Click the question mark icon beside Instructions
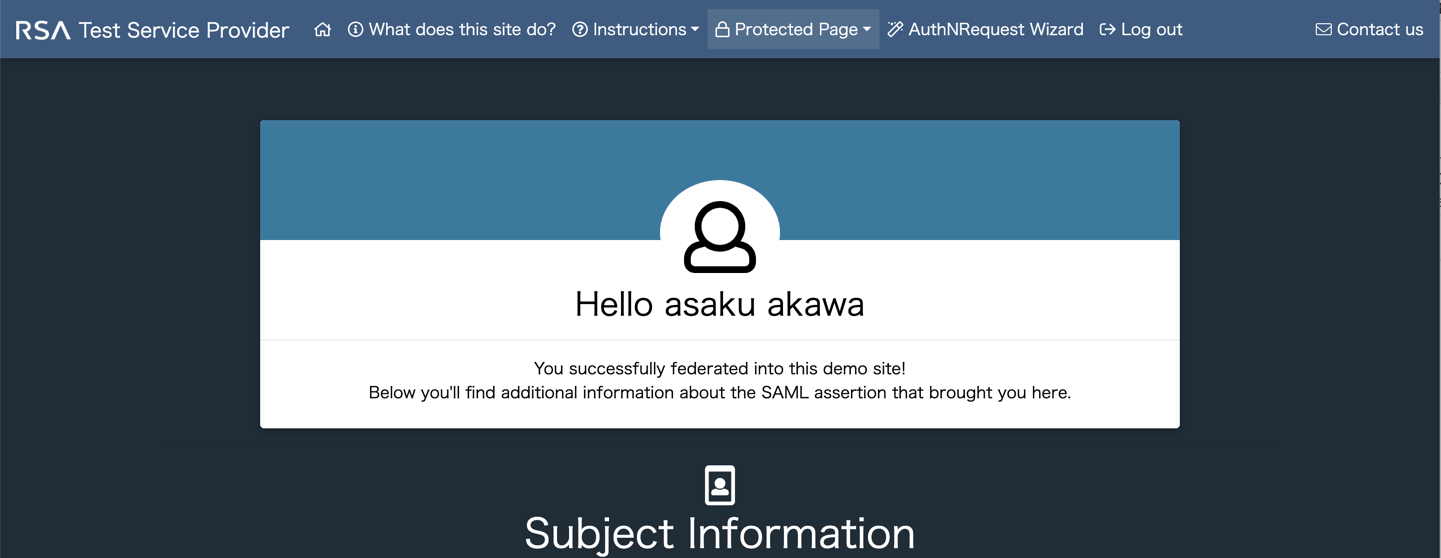The height and width of the screenshot is (558, 1441). (x=580, y=30)
